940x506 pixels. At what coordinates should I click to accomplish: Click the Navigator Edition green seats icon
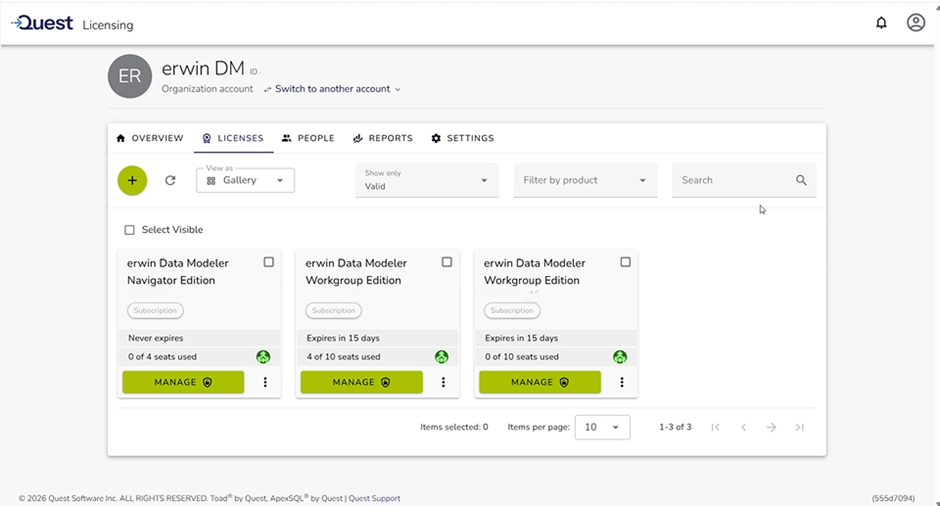(263, 357)
